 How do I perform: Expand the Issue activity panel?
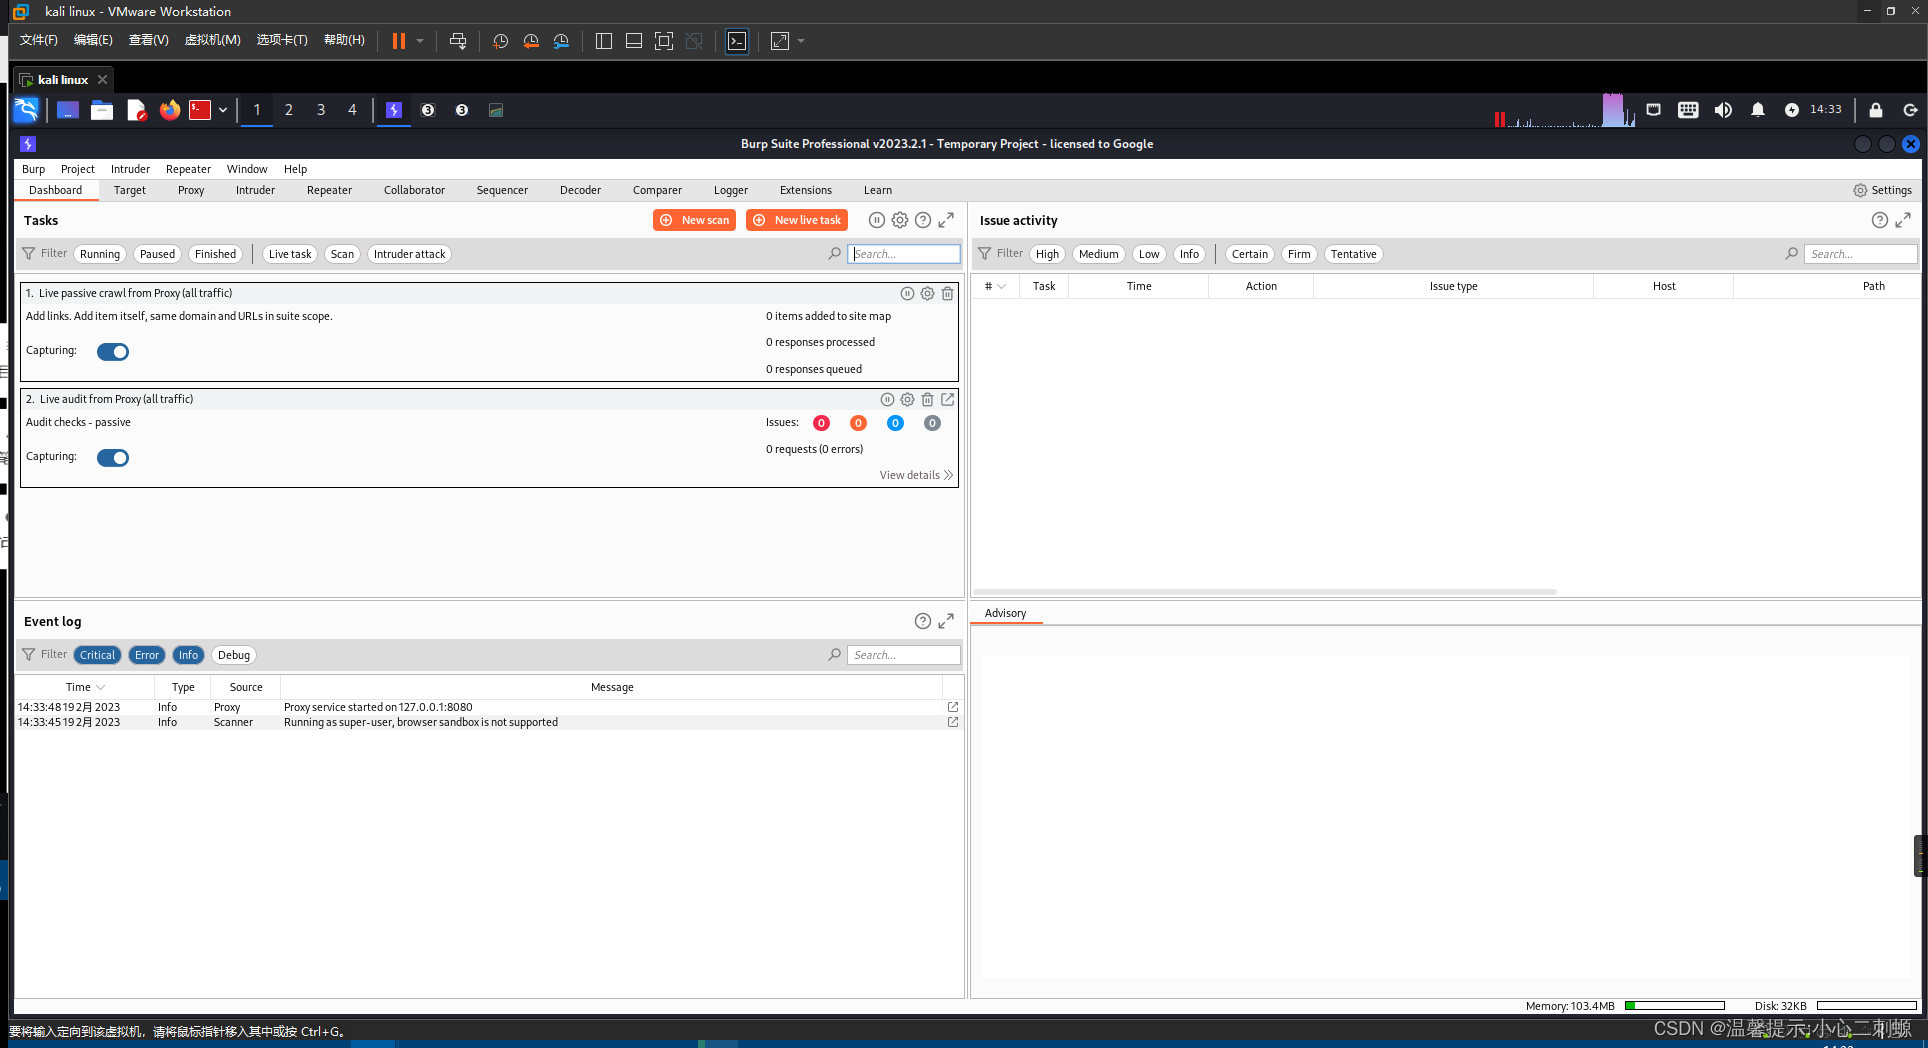tap(1903, 220)
